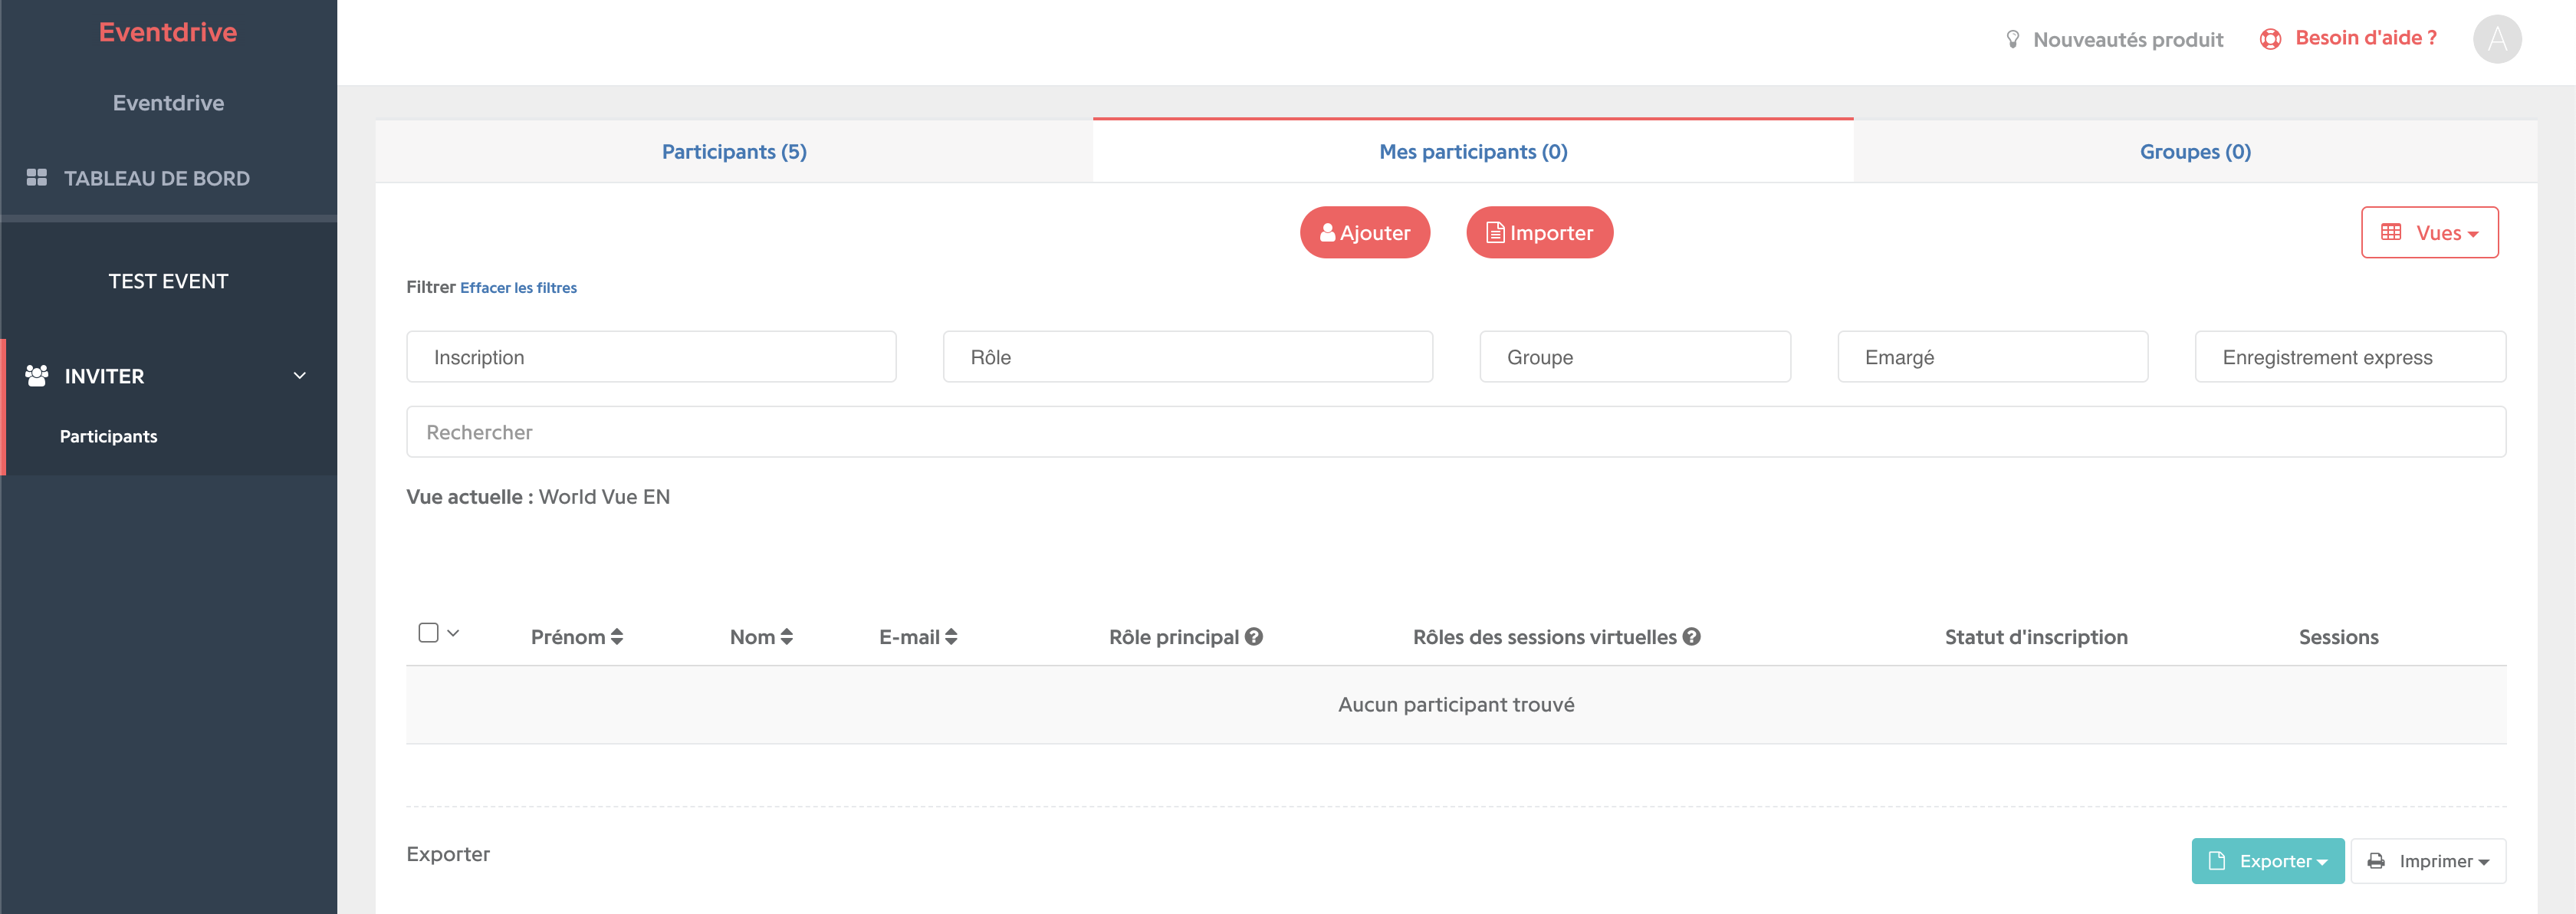The height and width of the screenshot is (914, 2576).
Task: Click the sort arrows beside Prénom
Action: click(617, 637)
